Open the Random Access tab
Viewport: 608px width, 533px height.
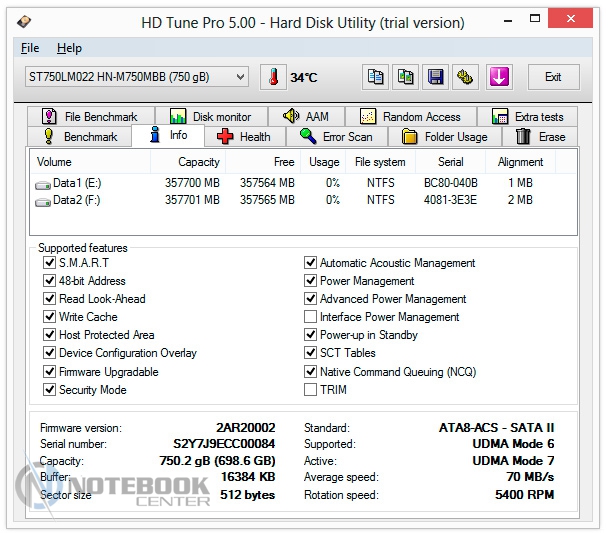pos(410,117)
